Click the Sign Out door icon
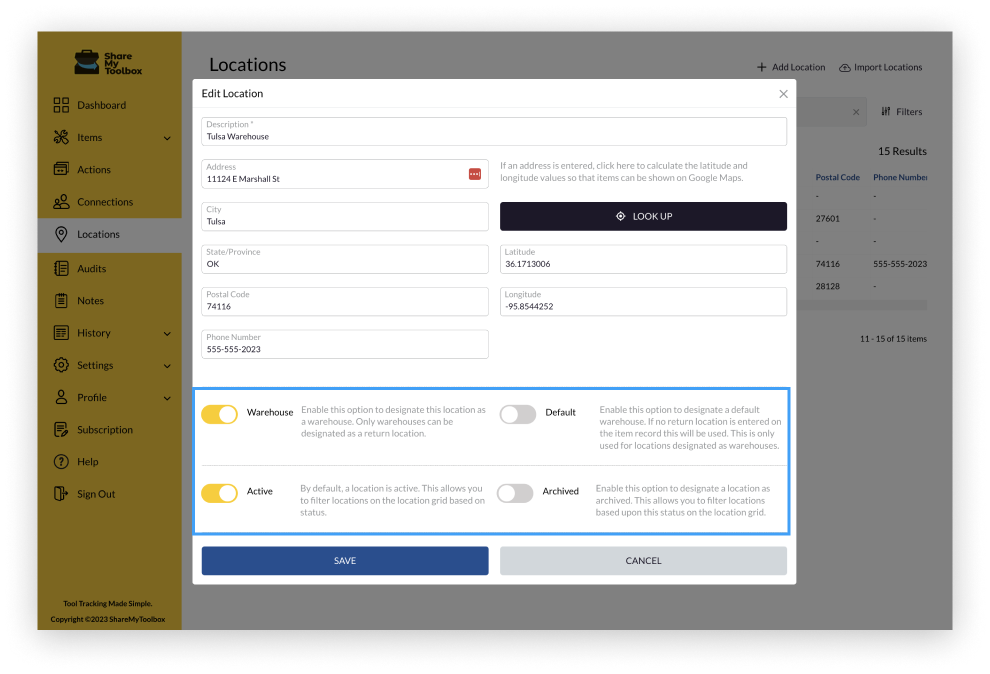Viewport: 990px width, 674px height. 61,494
